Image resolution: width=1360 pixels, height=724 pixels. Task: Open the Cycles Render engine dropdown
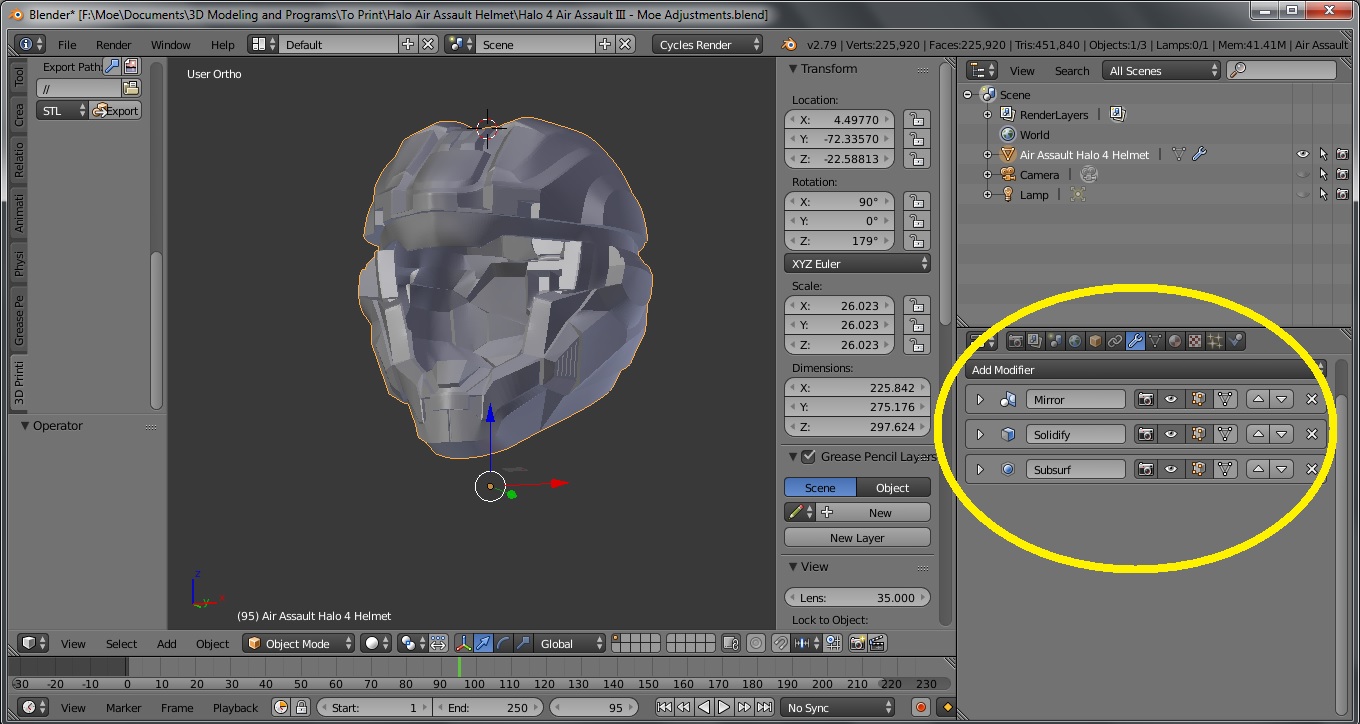point(708,44)
